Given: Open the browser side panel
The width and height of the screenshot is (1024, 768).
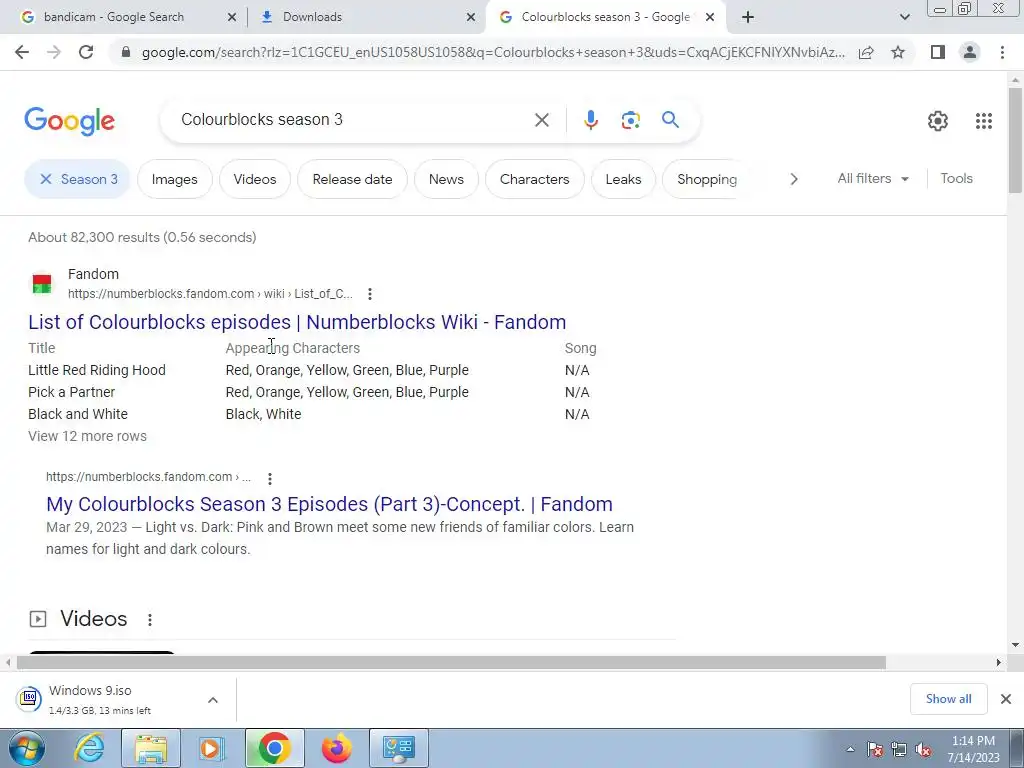Looking at the screenshot, I should pos(938,52).
